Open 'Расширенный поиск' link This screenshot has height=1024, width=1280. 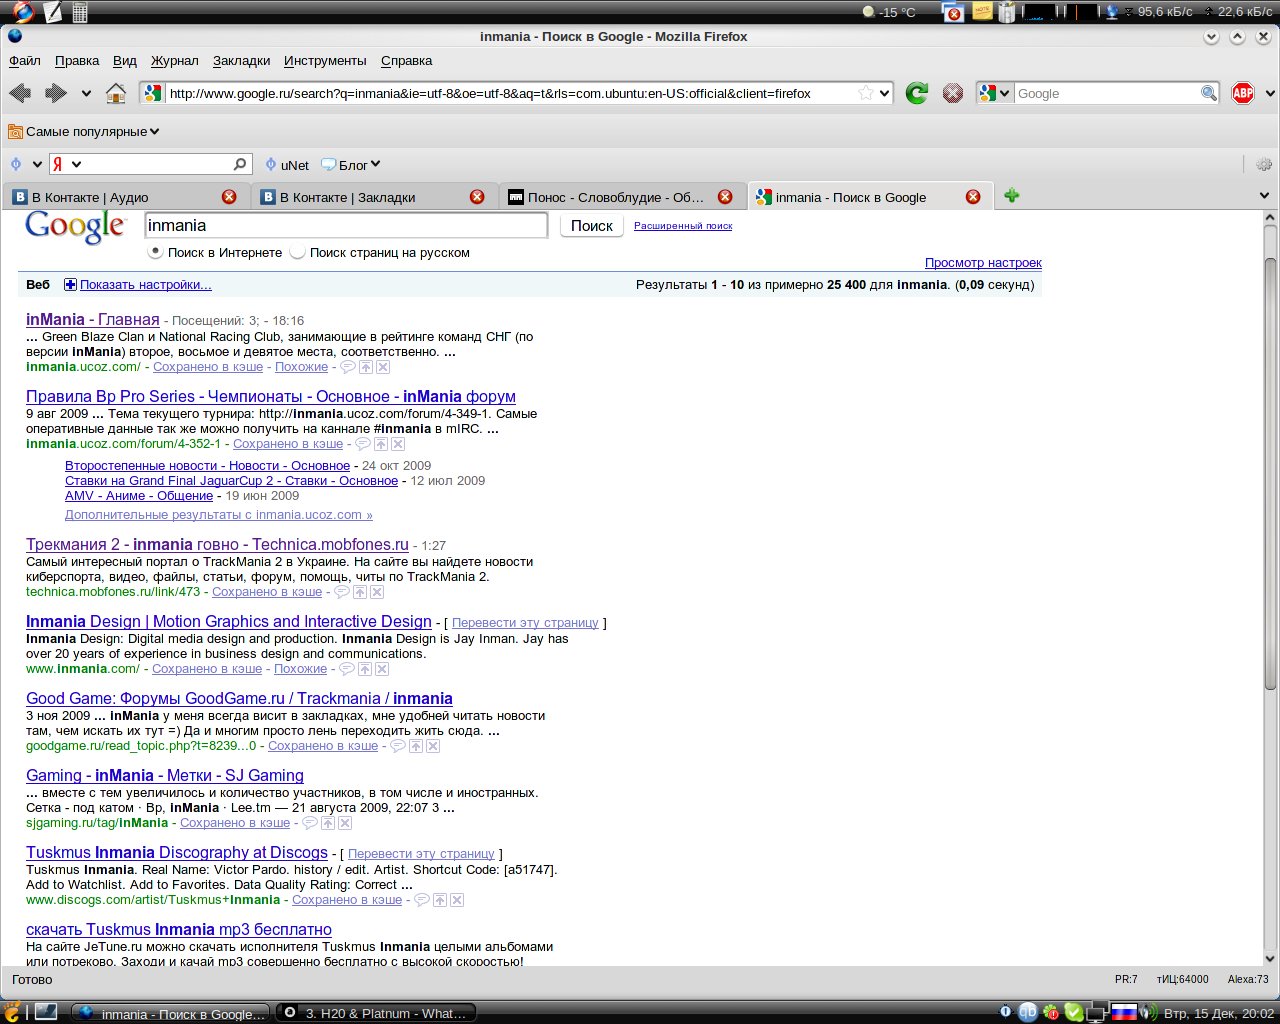point(683,226)
